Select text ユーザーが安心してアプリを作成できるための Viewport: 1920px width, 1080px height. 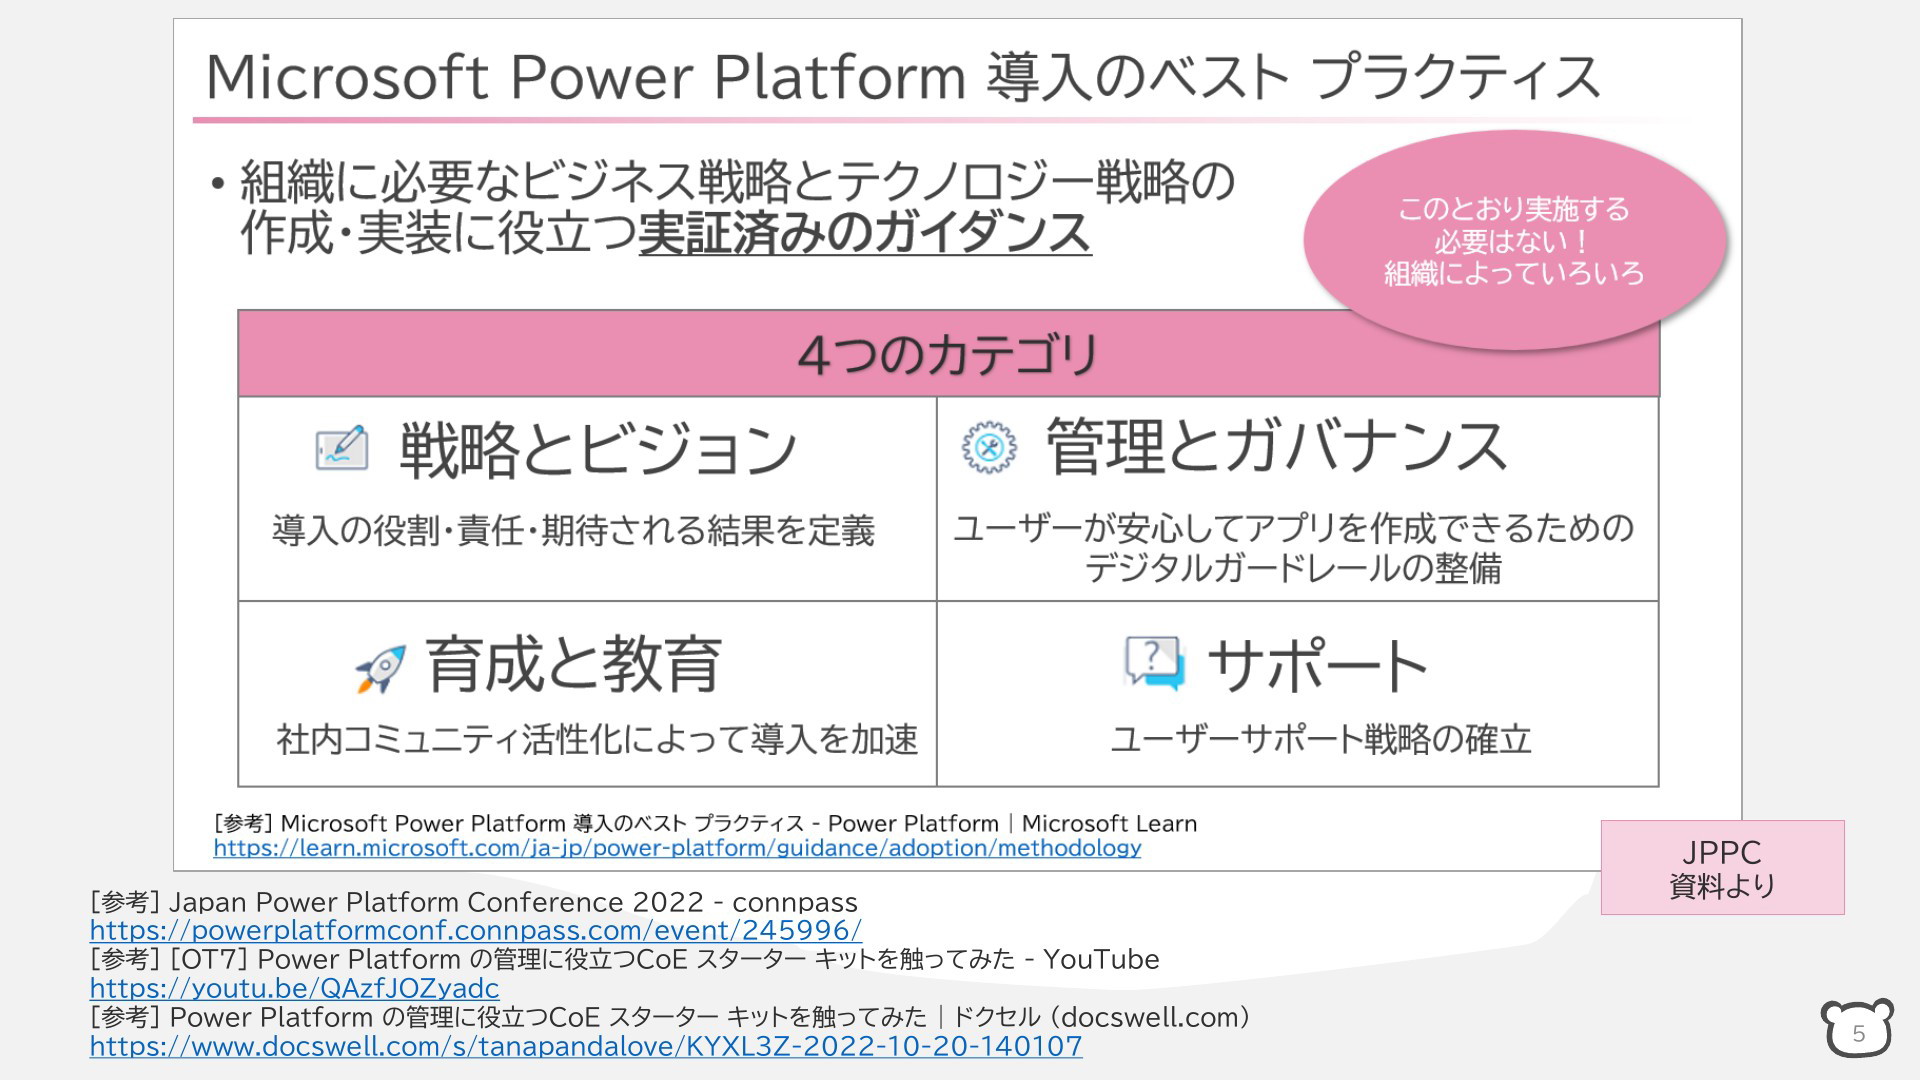(1294, 528)
